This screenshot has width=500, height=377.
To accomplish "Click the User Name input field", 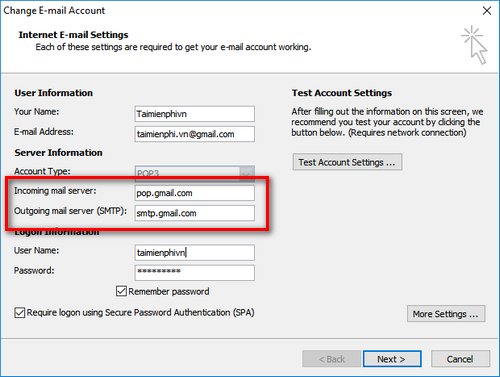I will click(x=195, y=253).
